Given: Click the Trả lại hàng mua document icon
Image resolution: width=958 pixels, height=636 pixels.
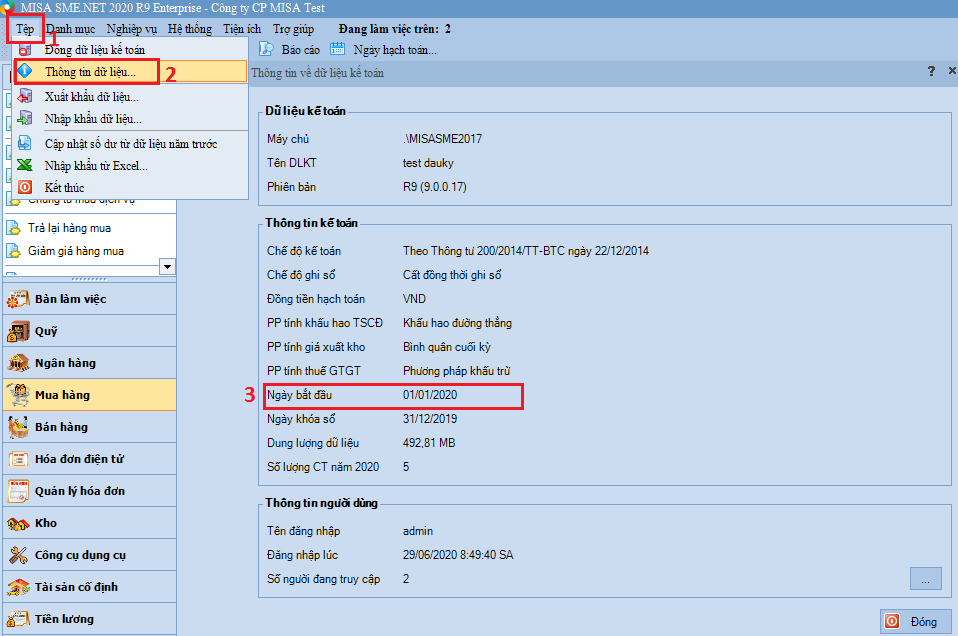Looking at the screenshot, I should (x=13, y=228).
